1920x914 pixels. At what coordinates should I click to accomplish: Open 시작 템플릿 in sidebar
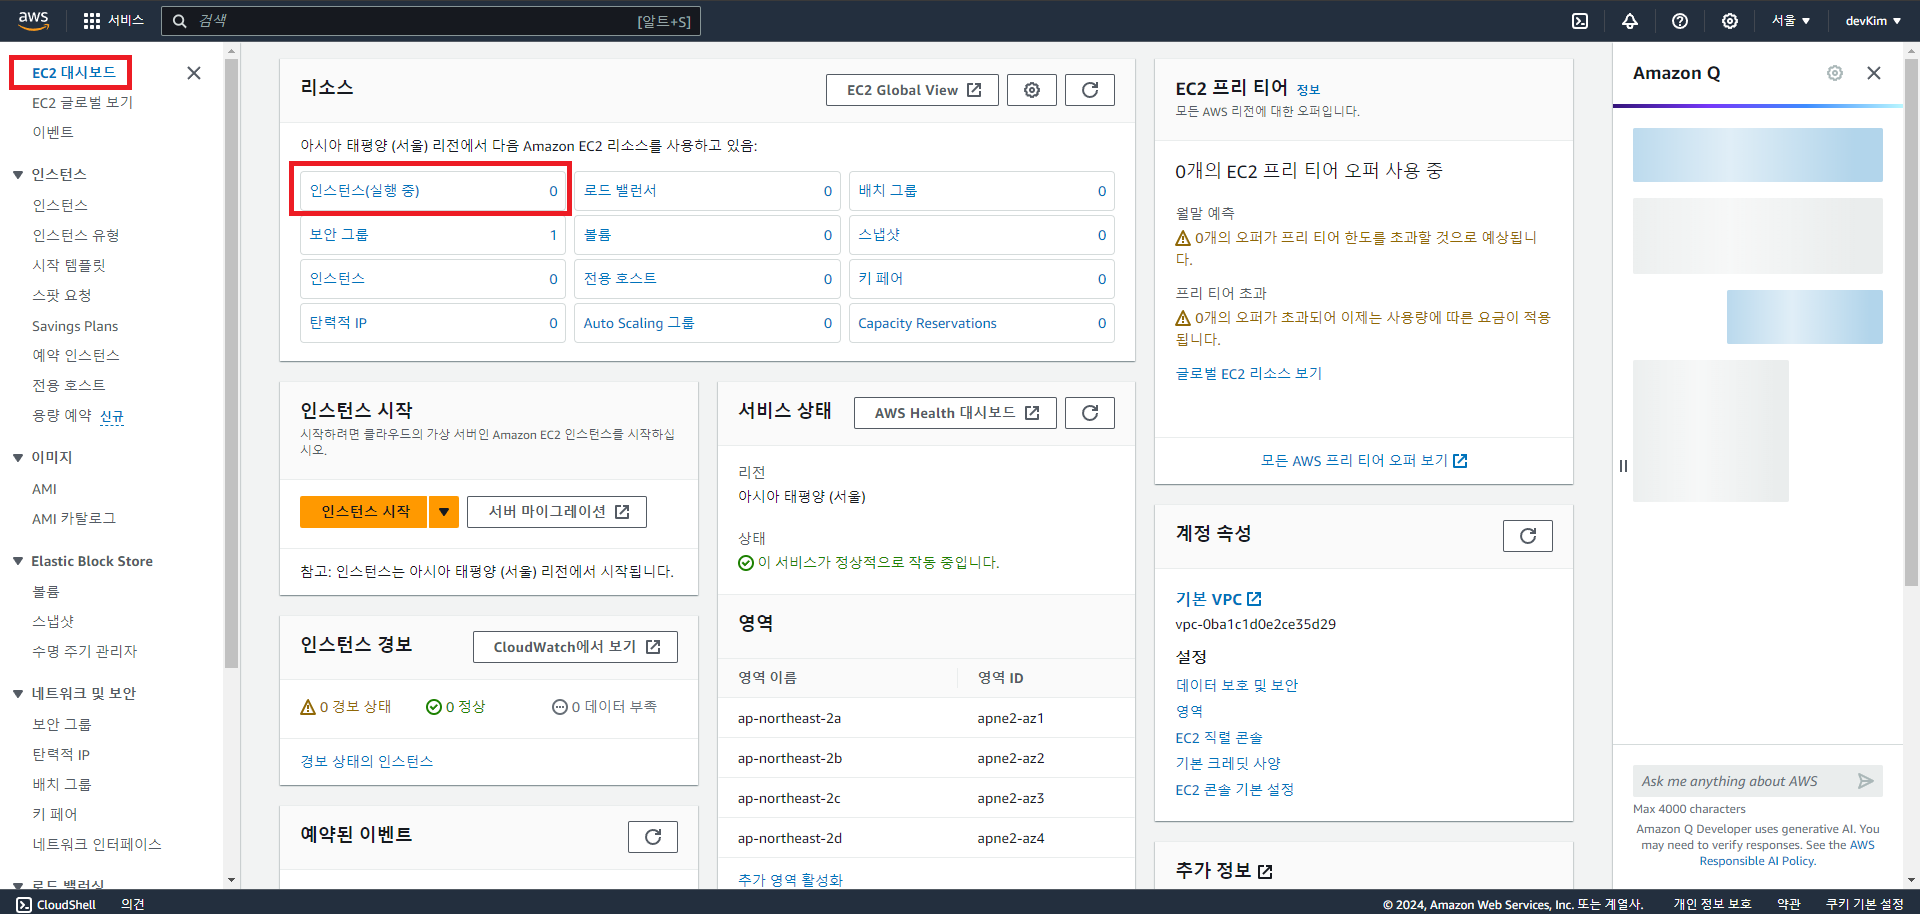[x=69, y=265]
